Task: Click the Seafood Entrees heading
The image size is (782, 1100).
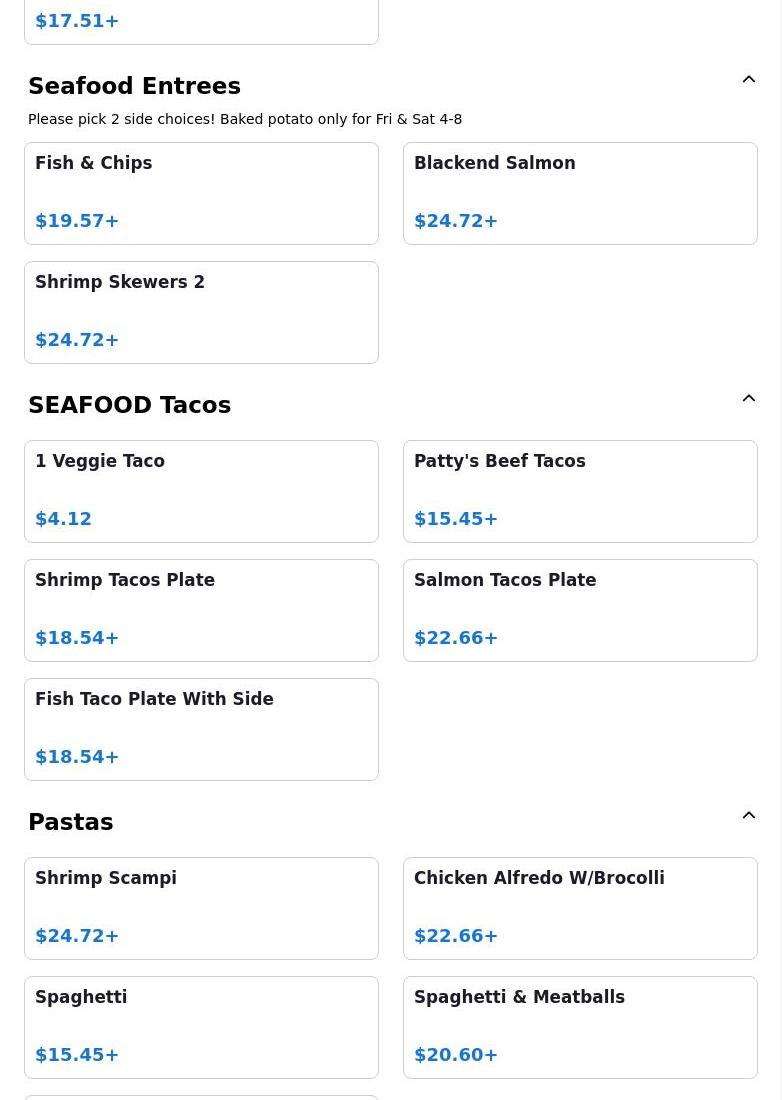Action: (134, 86)
